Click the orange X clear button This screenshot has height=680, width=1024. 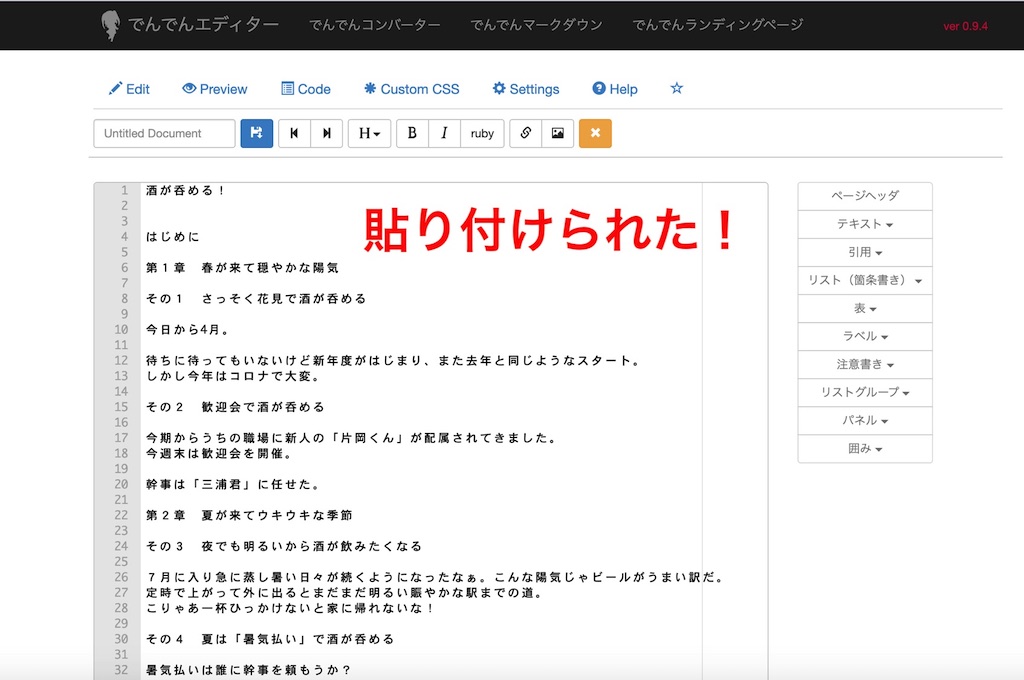[595, 133]
